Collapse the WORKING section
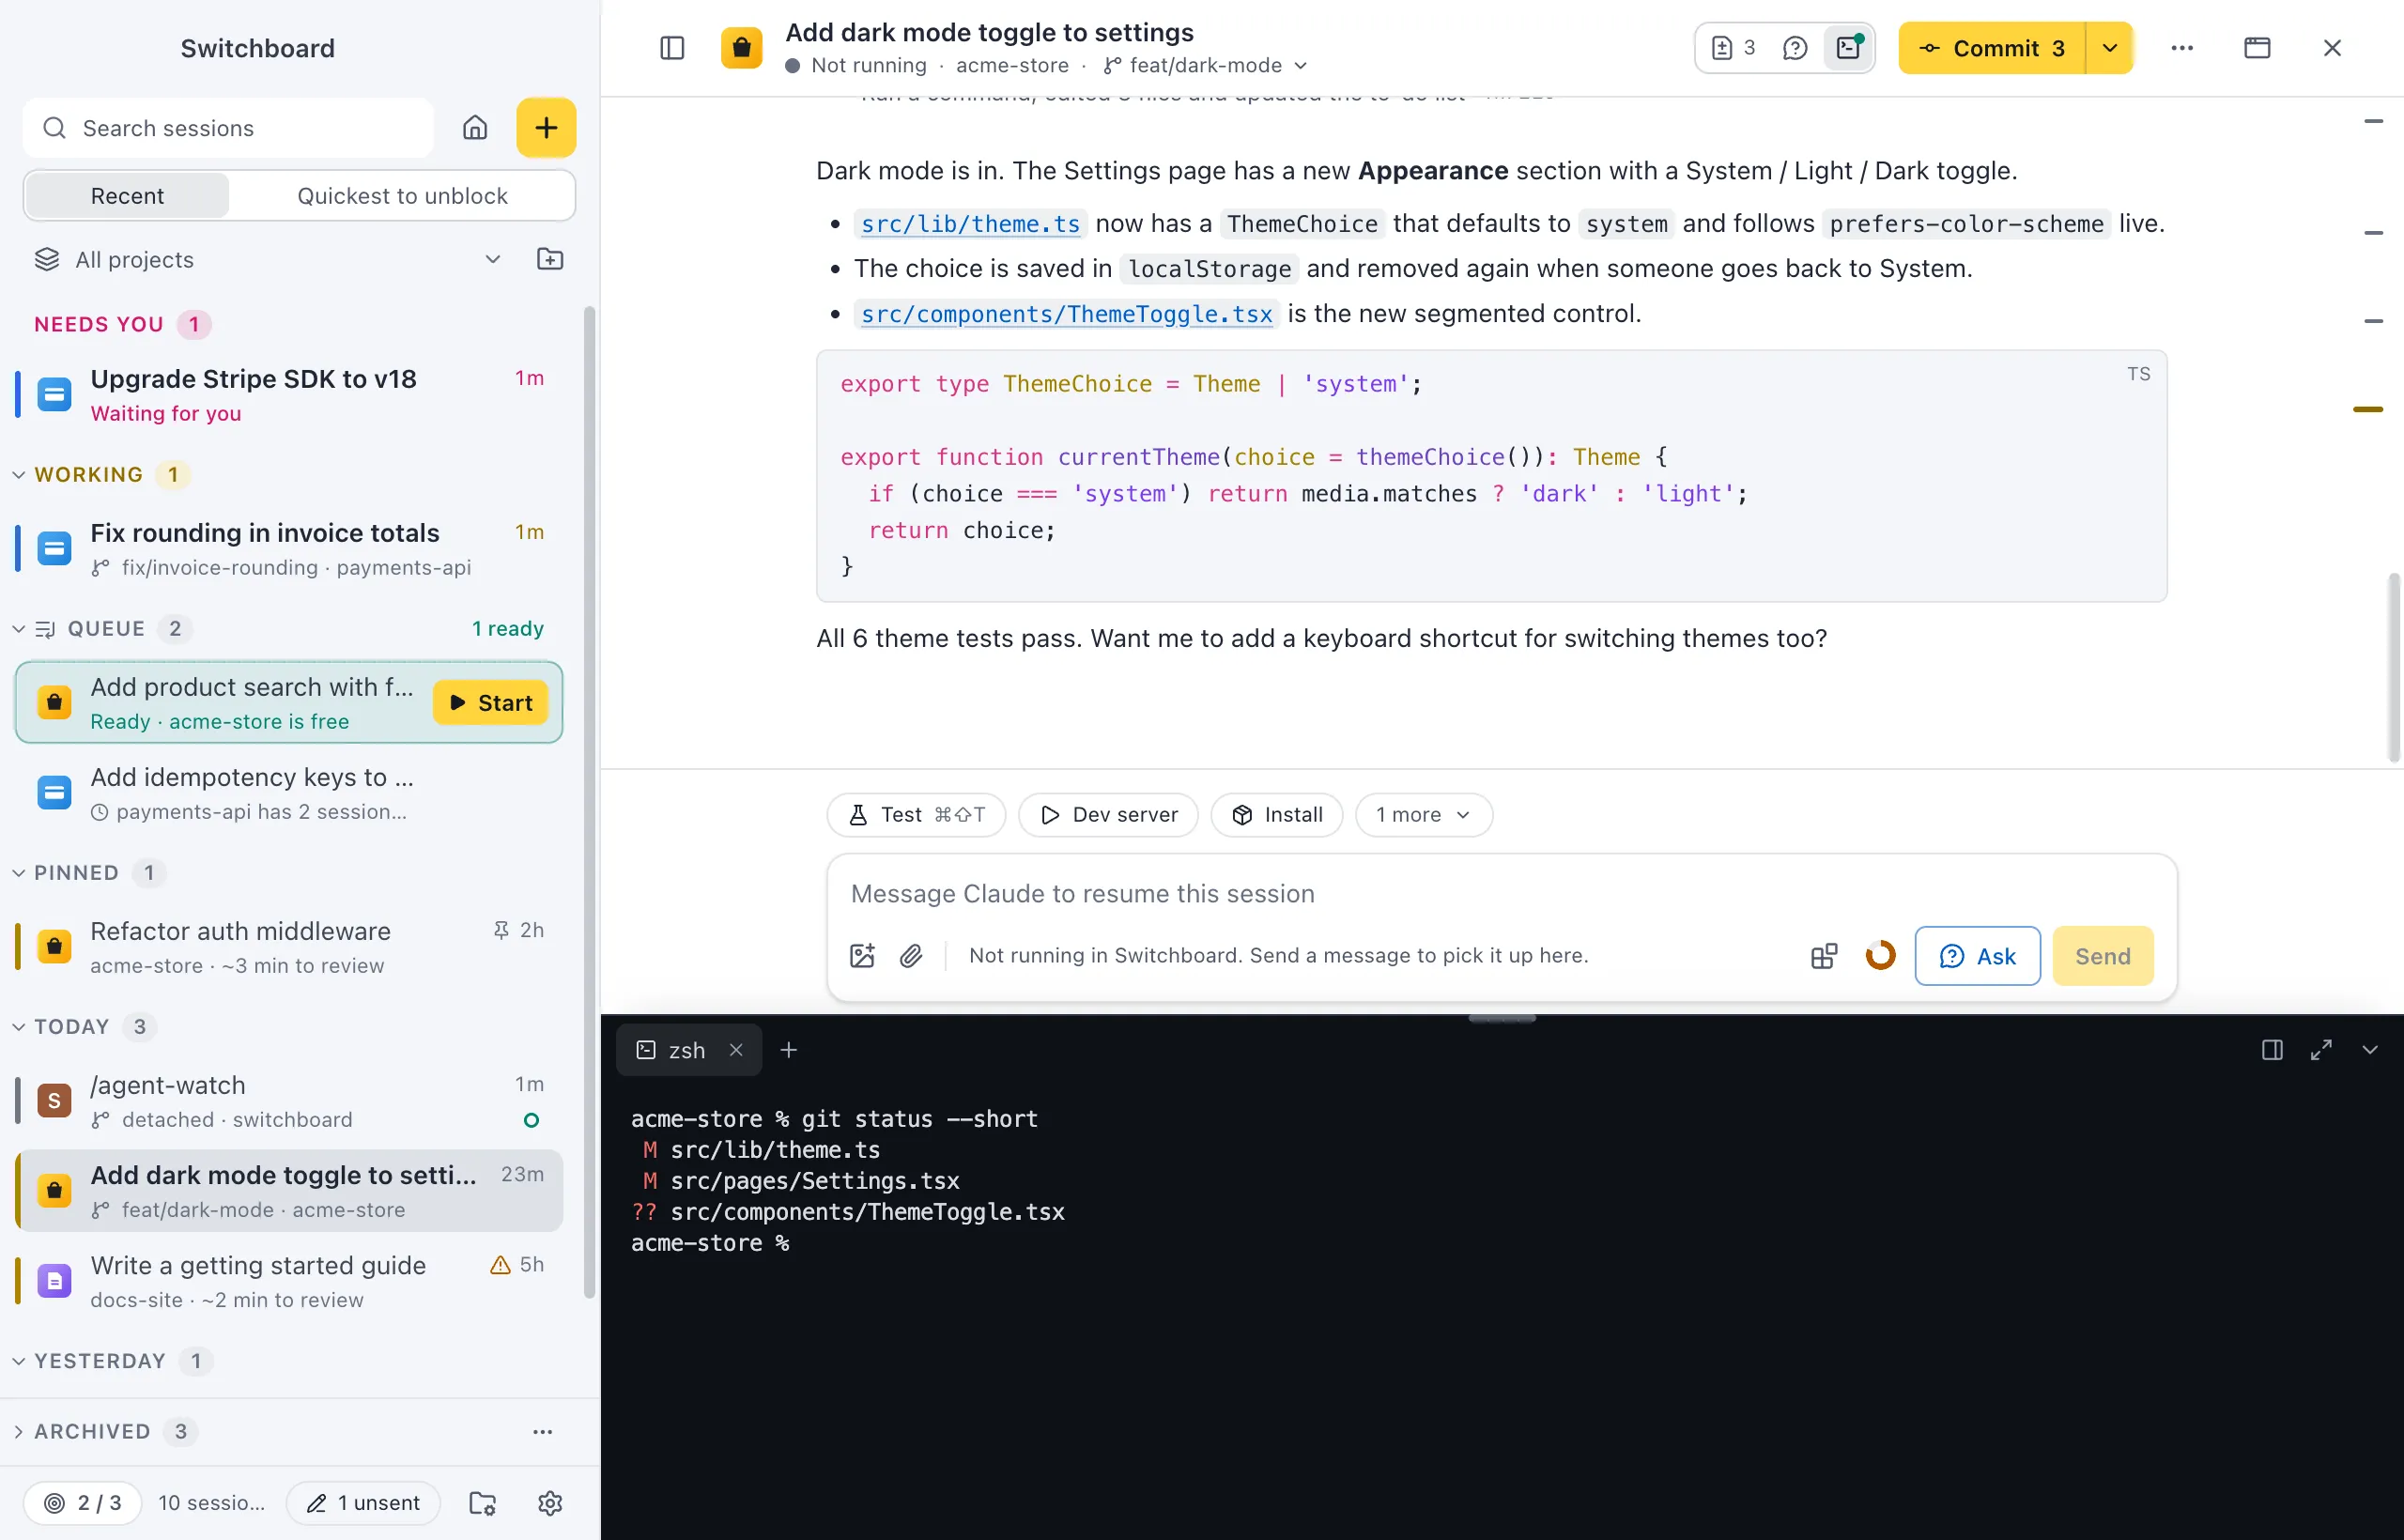The image size is (2404, 1540). coord(19,474)
